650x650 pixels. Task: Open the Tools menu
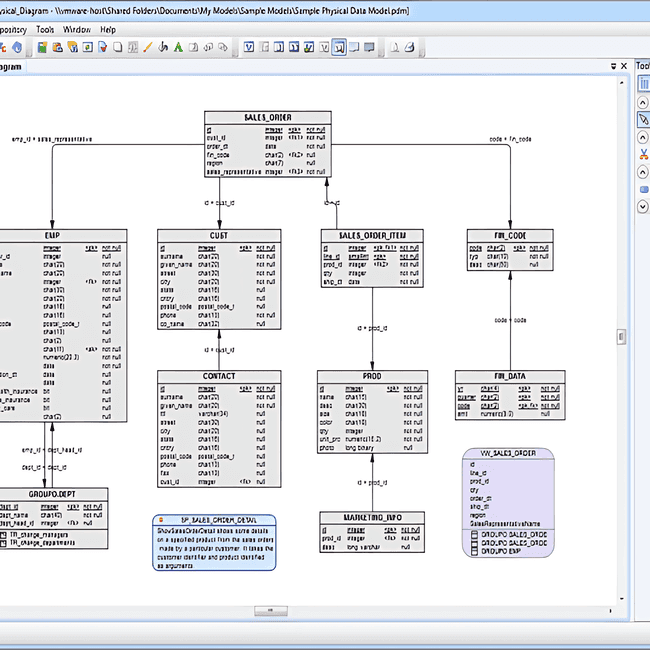pos(45,30)
